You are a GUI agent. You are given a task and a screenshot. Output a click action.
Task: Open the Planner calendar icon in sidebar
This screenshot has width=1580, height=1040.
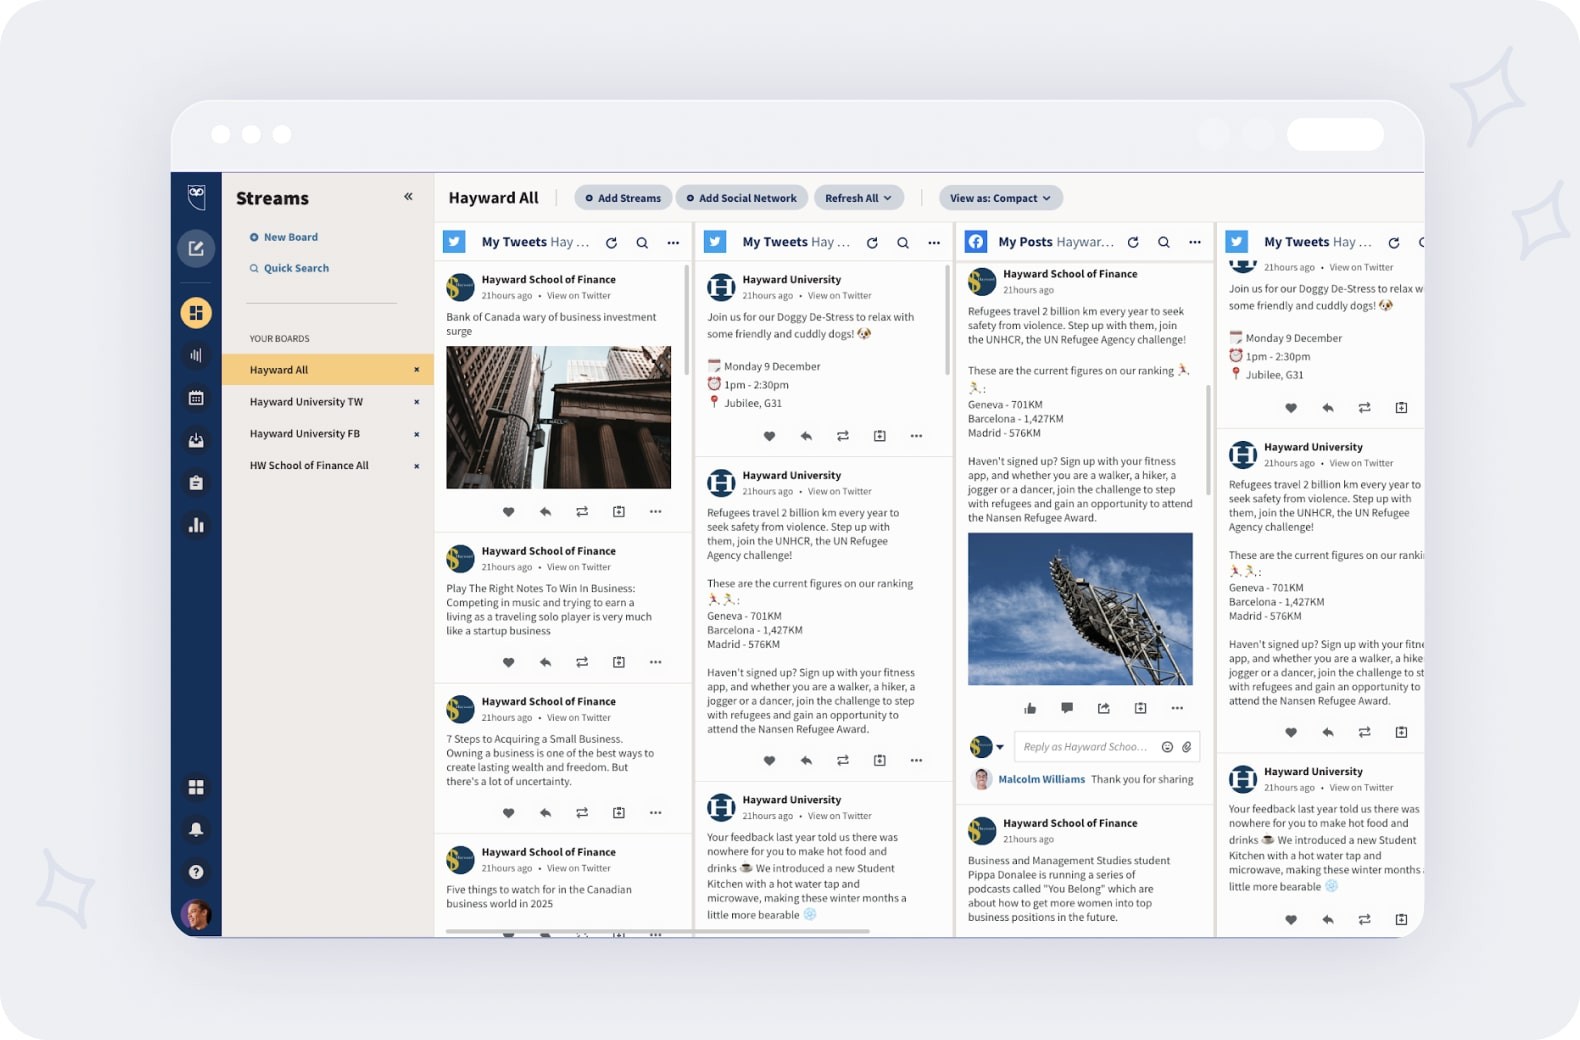click(196, 398)
